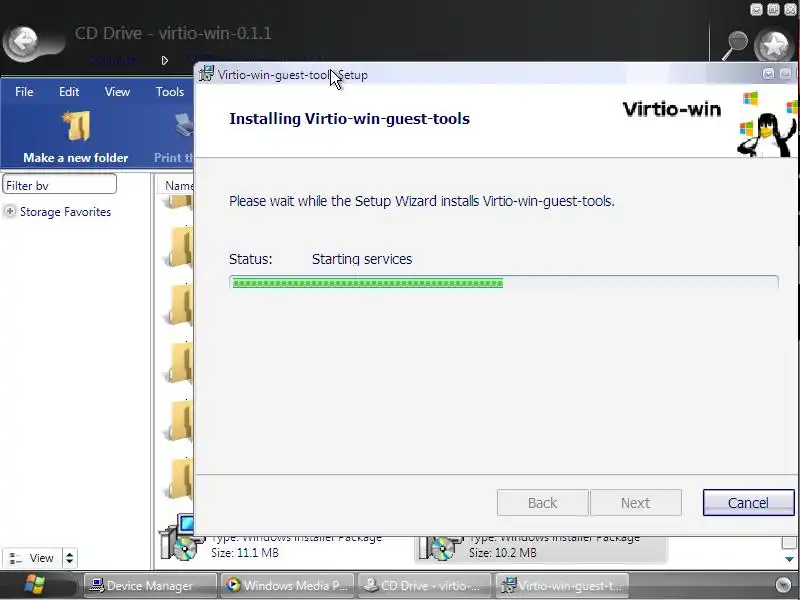The height and width of the screenshot is (600, 800).
Task: Switch to Virtio-win-guest-tools taskbar item
Action: 562,586
